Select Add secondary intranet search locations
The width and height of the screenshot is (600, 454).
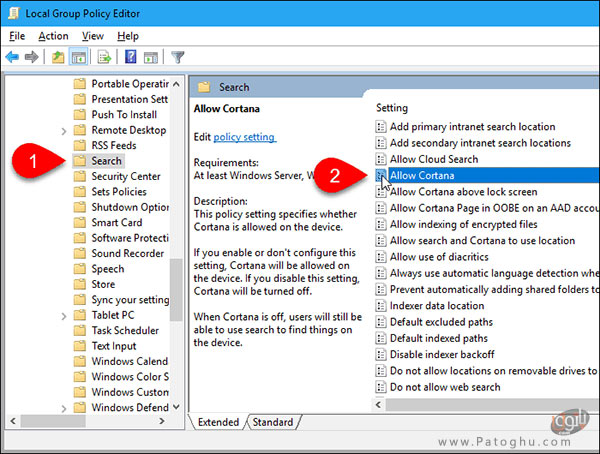480,143
